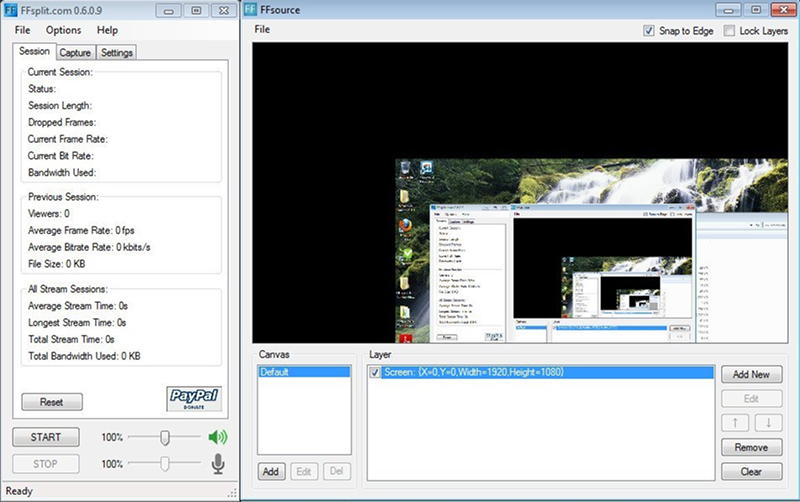The image size is (800, 502).
Task: Click the Reset button in the Session tab
Action: [52, 402]
